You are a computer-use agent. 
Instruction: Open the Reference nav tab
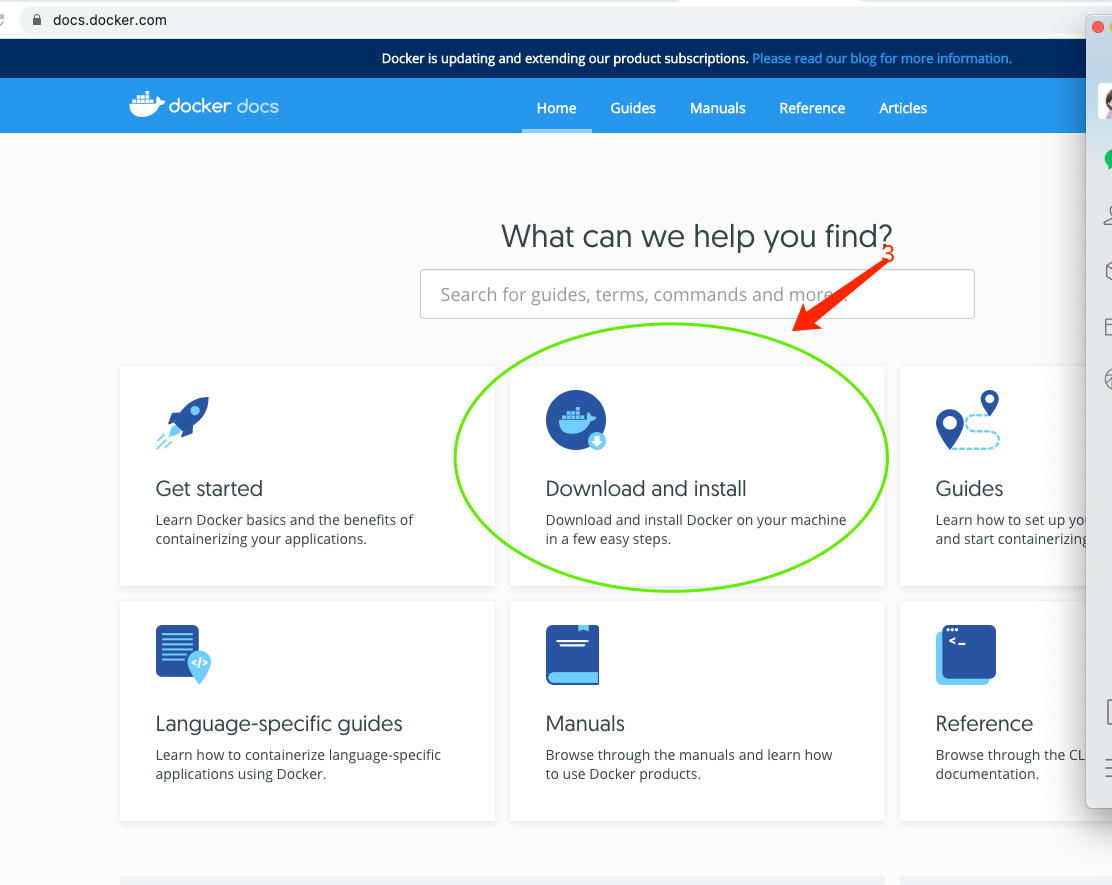click(812, 108)
